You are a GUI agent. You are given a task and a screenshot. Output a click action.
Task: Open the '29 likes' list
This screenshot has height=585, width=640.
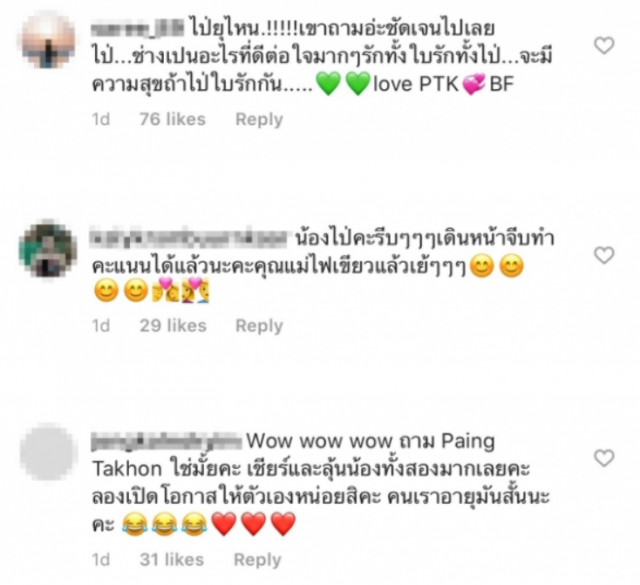pyautogui.click(x=173, y=326)
